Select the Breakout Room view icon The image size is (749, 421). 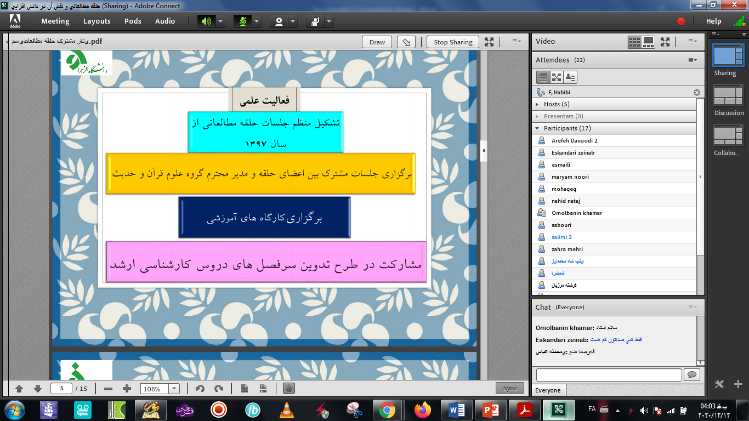coord(556,77)
